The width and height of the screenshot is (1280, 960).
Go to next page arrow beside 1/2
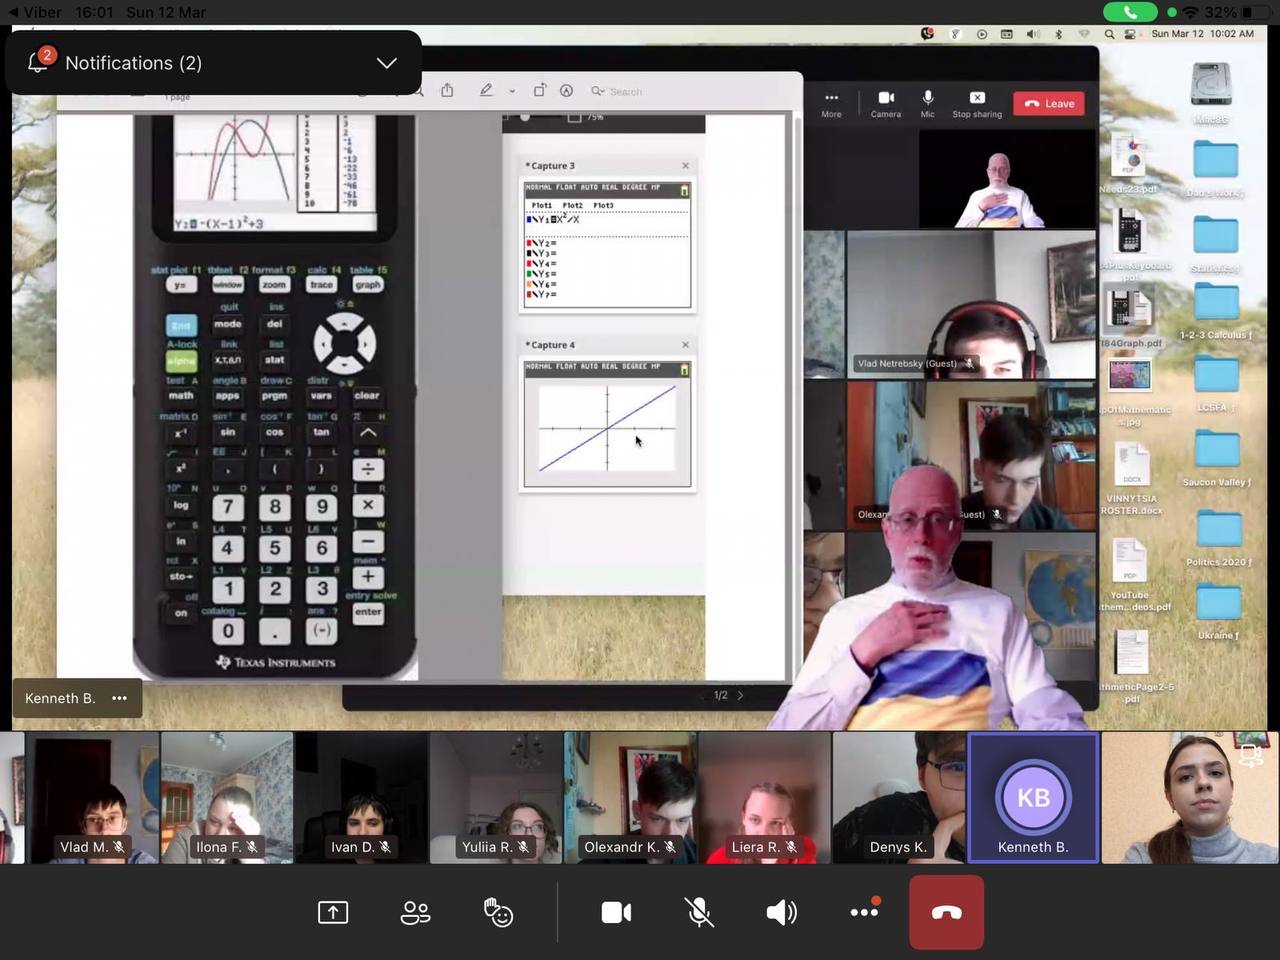tap(740, 695)
